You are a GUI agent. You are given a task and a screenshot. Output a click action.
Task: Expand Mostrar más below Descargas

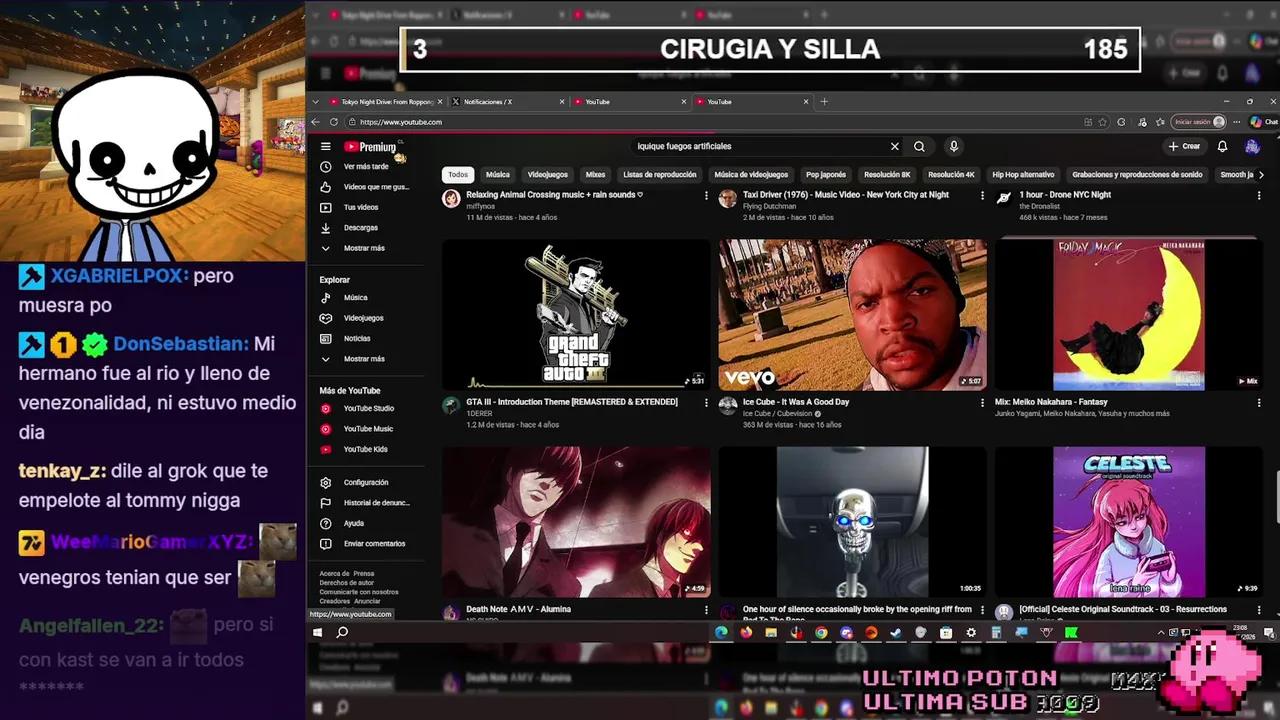point(365,248)
